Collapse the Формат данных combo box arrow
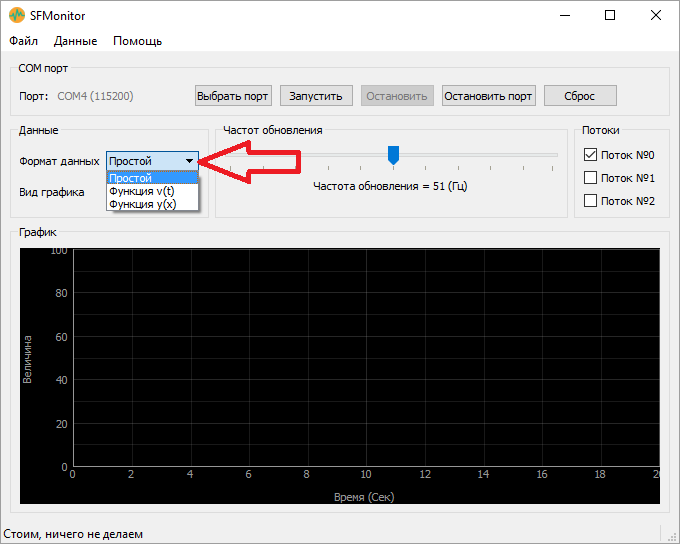This screenshot has height=544, width=680. click(x=190, y=161)
